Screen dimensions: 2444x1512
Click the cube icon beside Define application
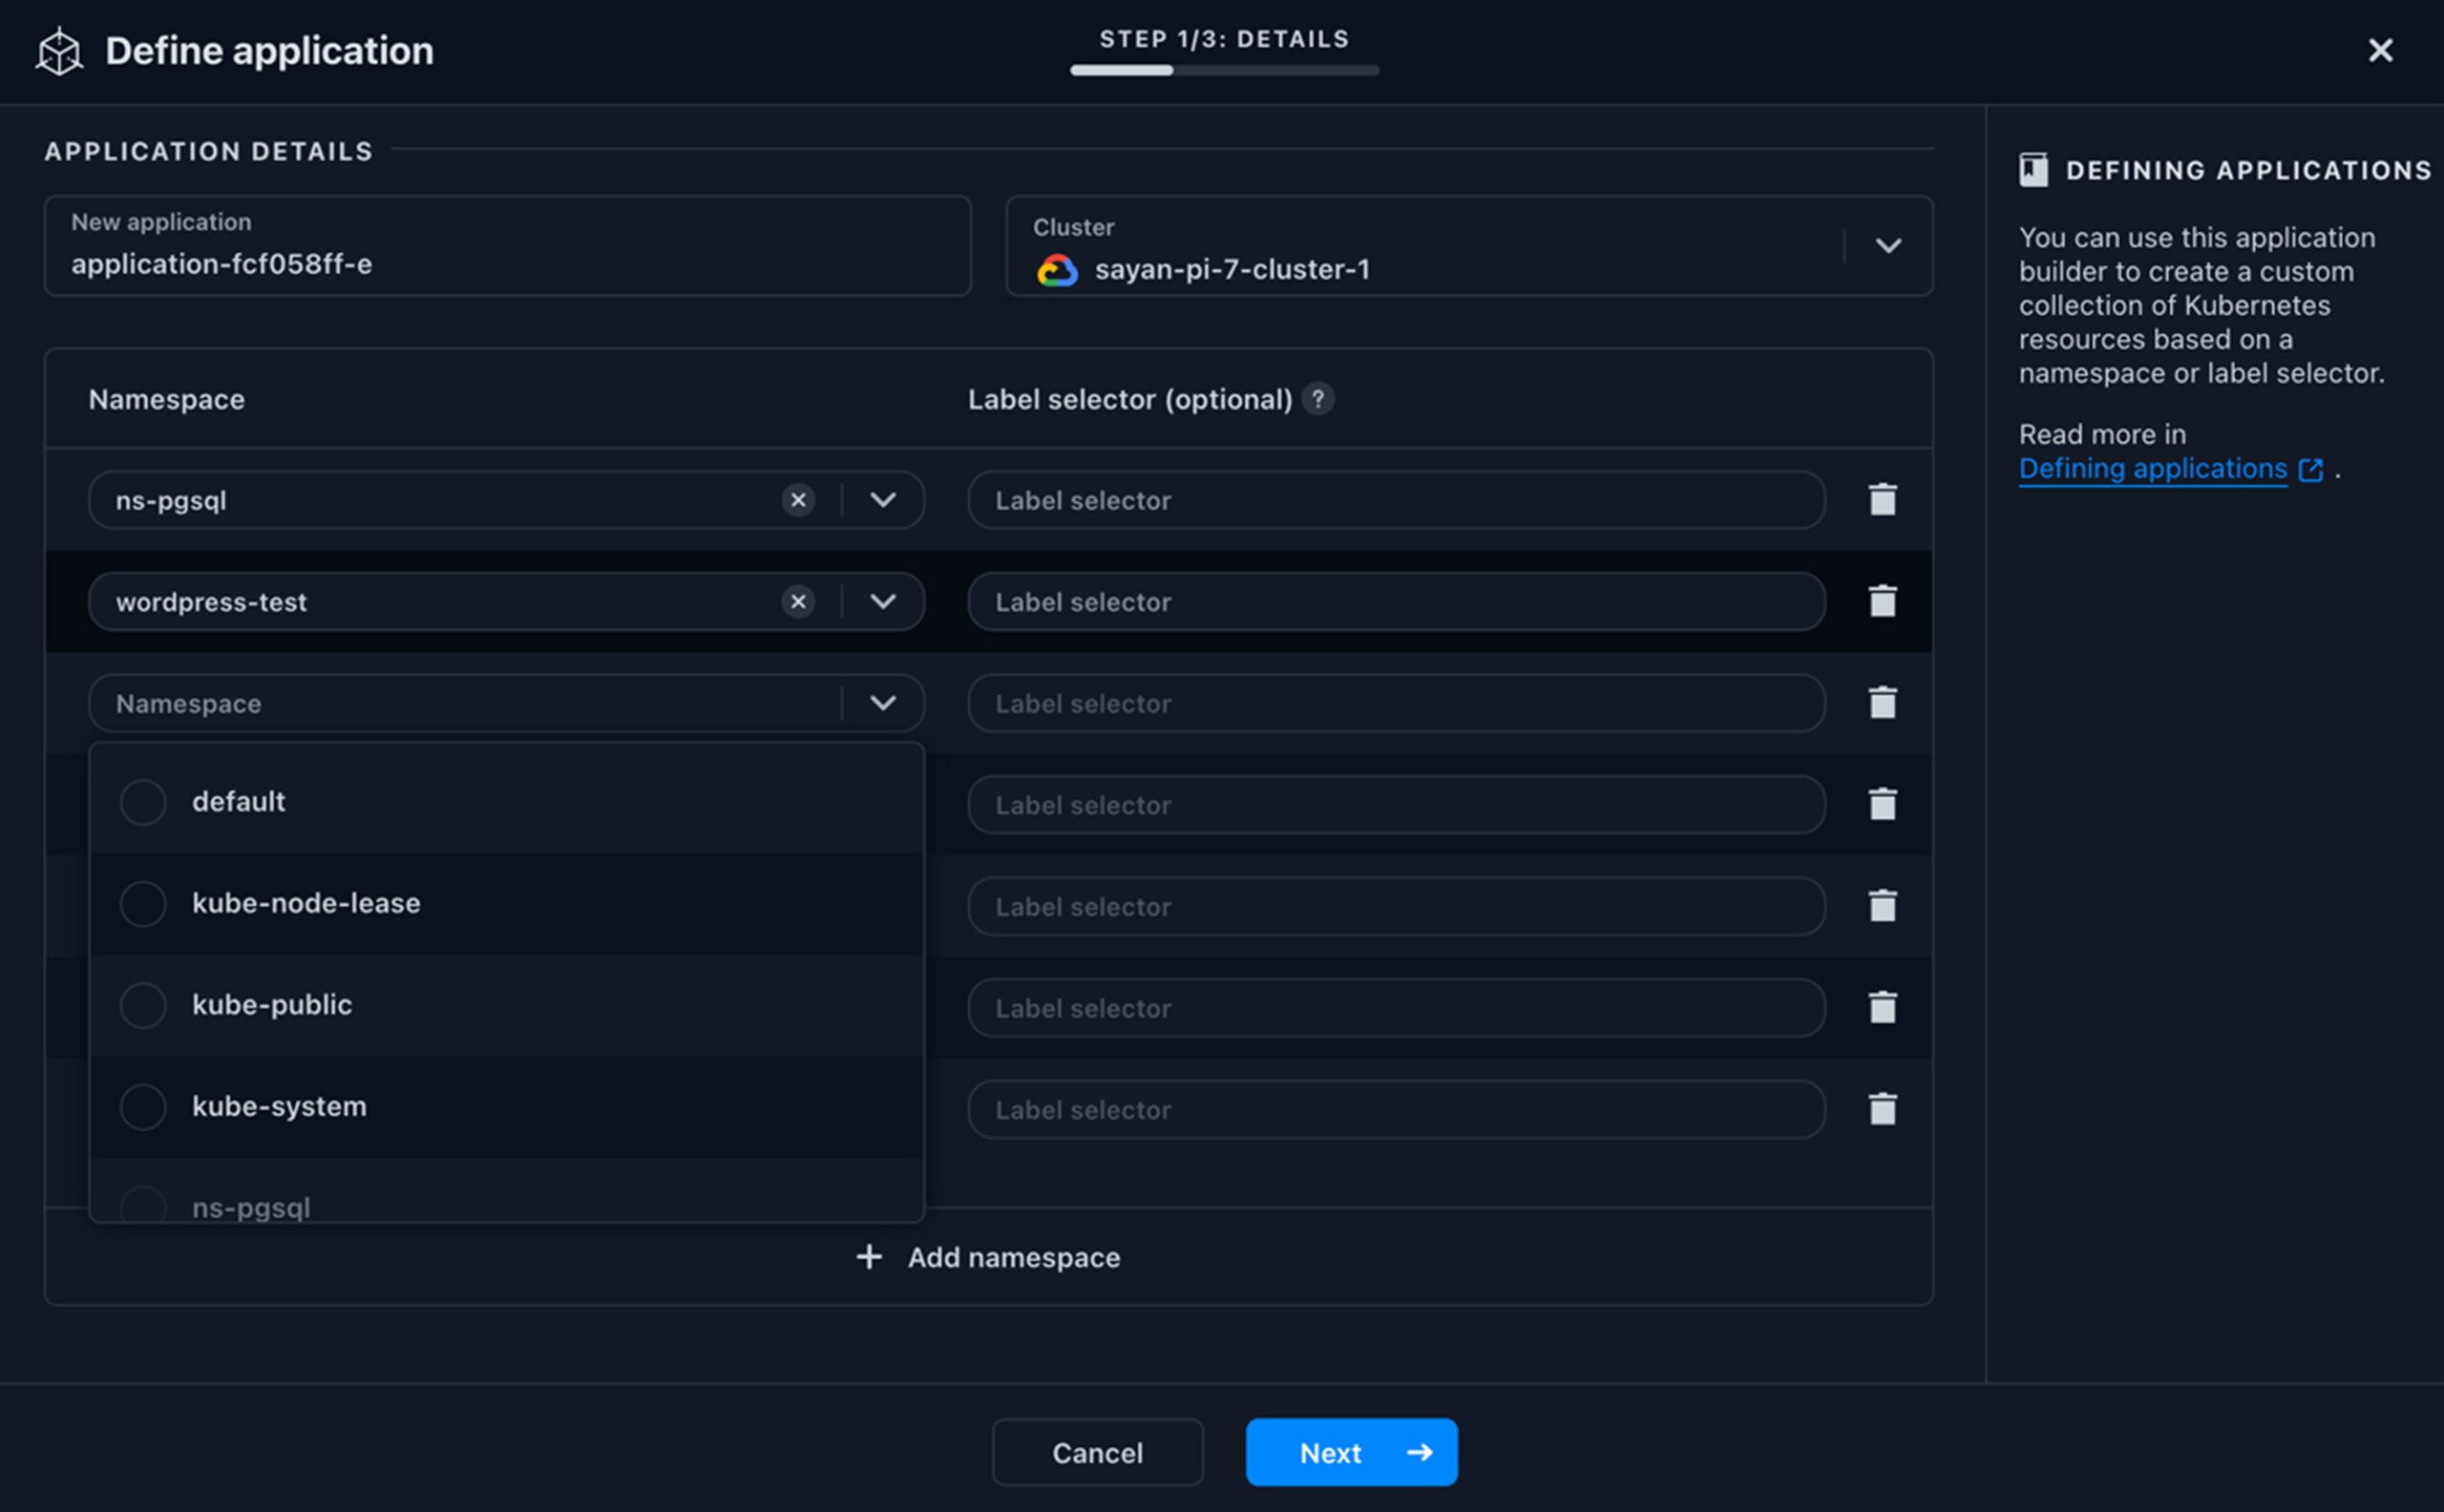click(59, 51)
